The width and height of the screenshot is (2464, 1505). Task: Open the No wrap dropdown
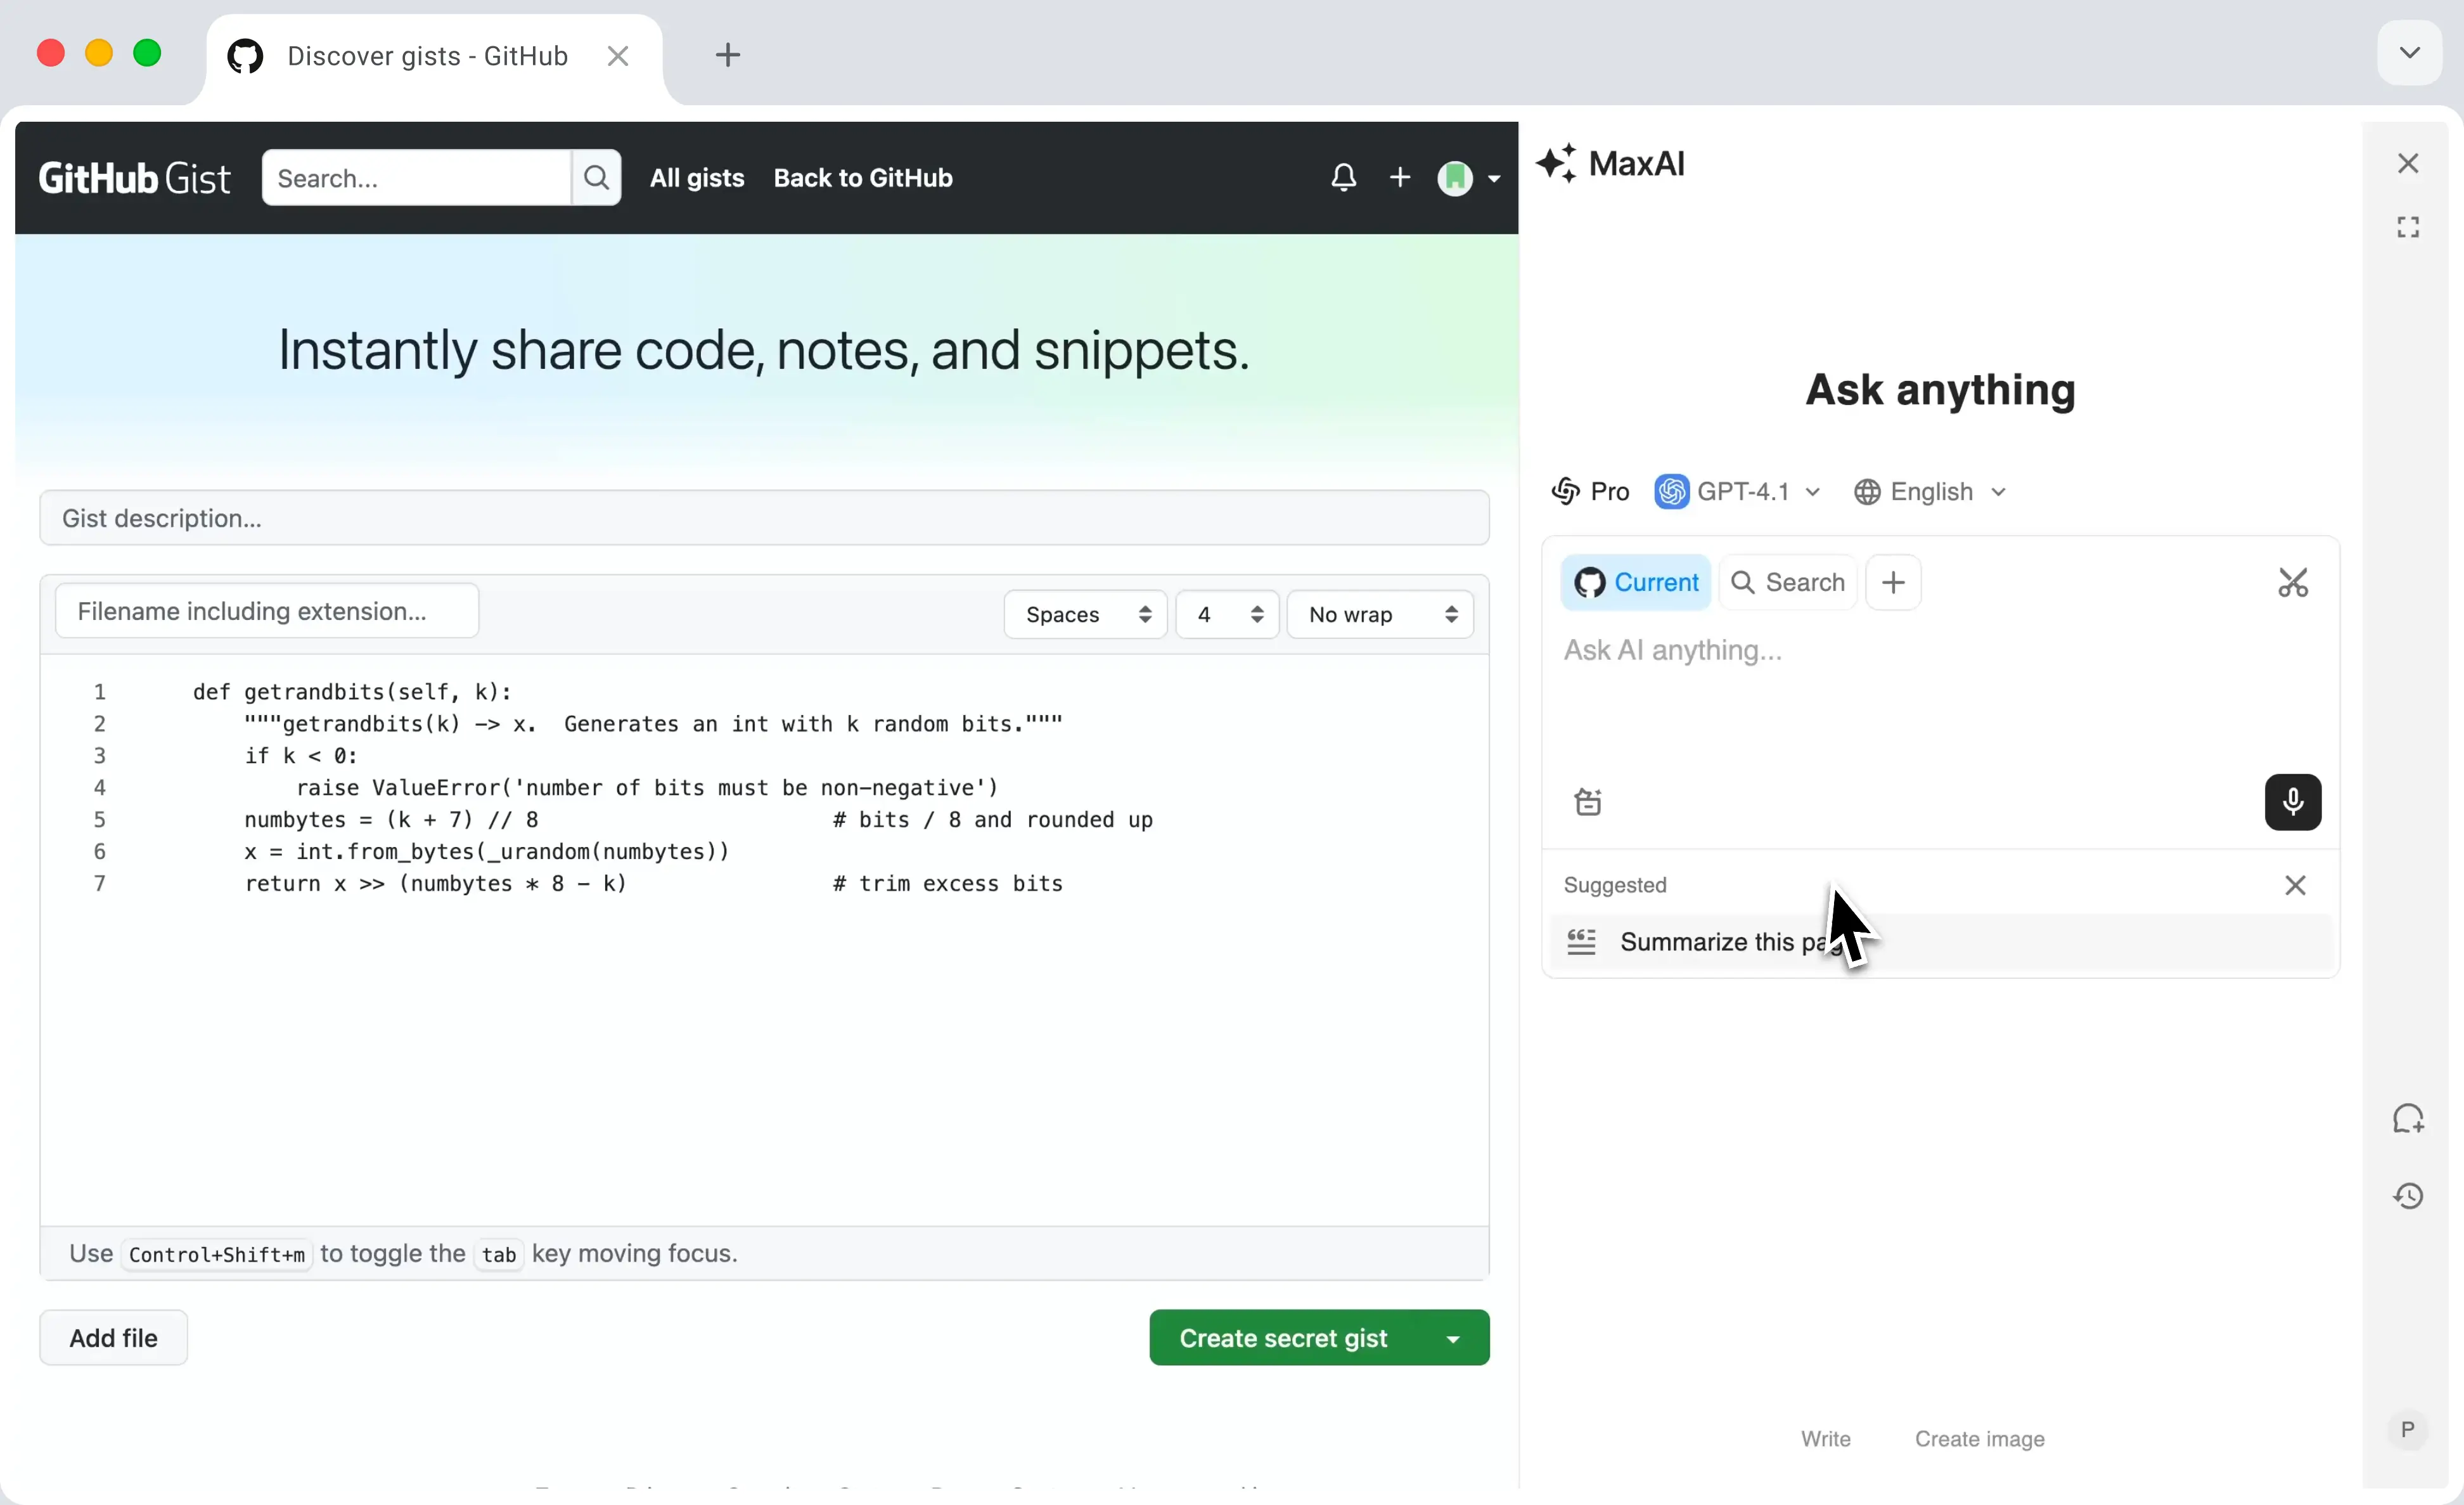point(1380,614)
